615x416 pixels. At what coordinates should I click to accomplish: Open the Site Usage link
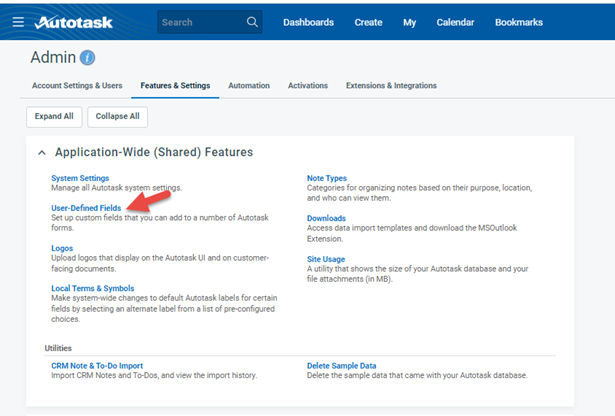(x=326, y=259)
